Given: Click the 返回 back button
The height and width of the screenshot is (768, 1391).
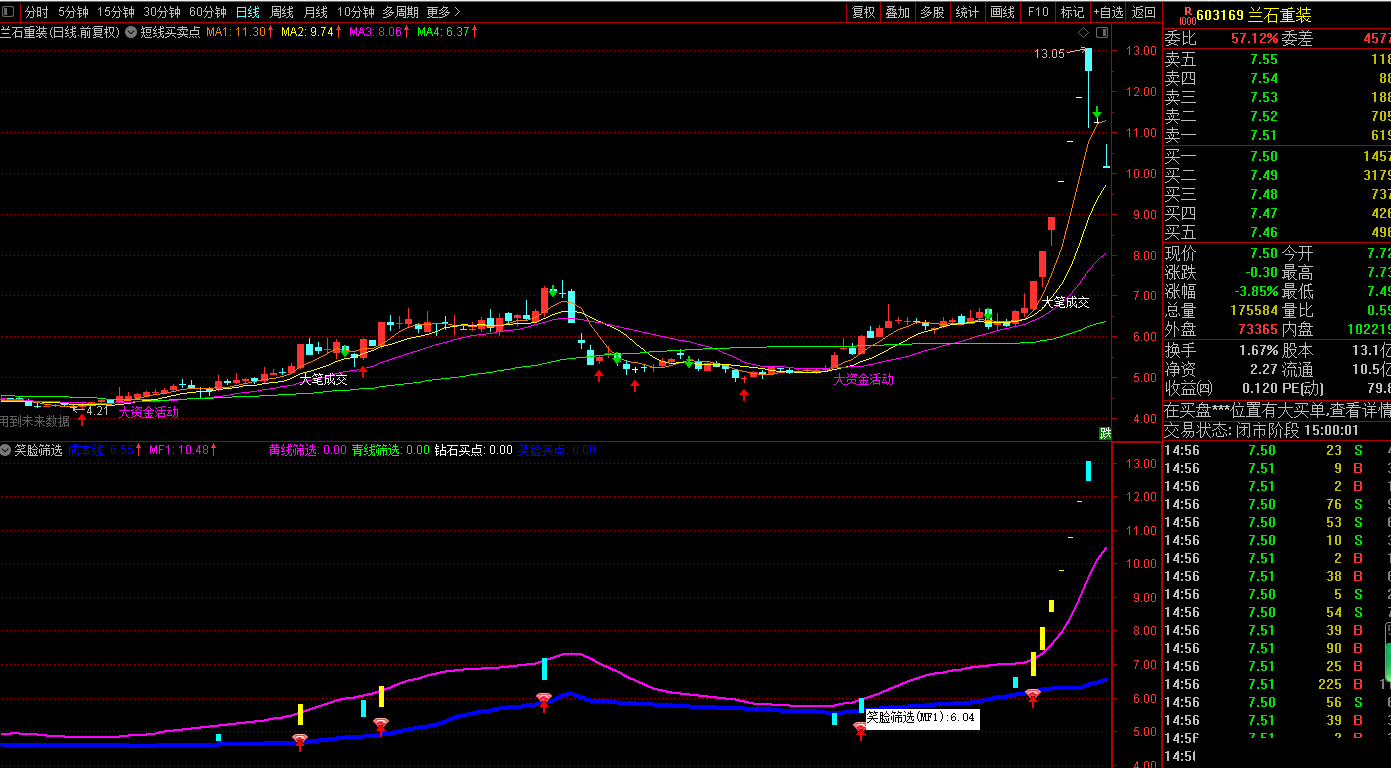Looking at the screenshot, I should click(1144, 12).
